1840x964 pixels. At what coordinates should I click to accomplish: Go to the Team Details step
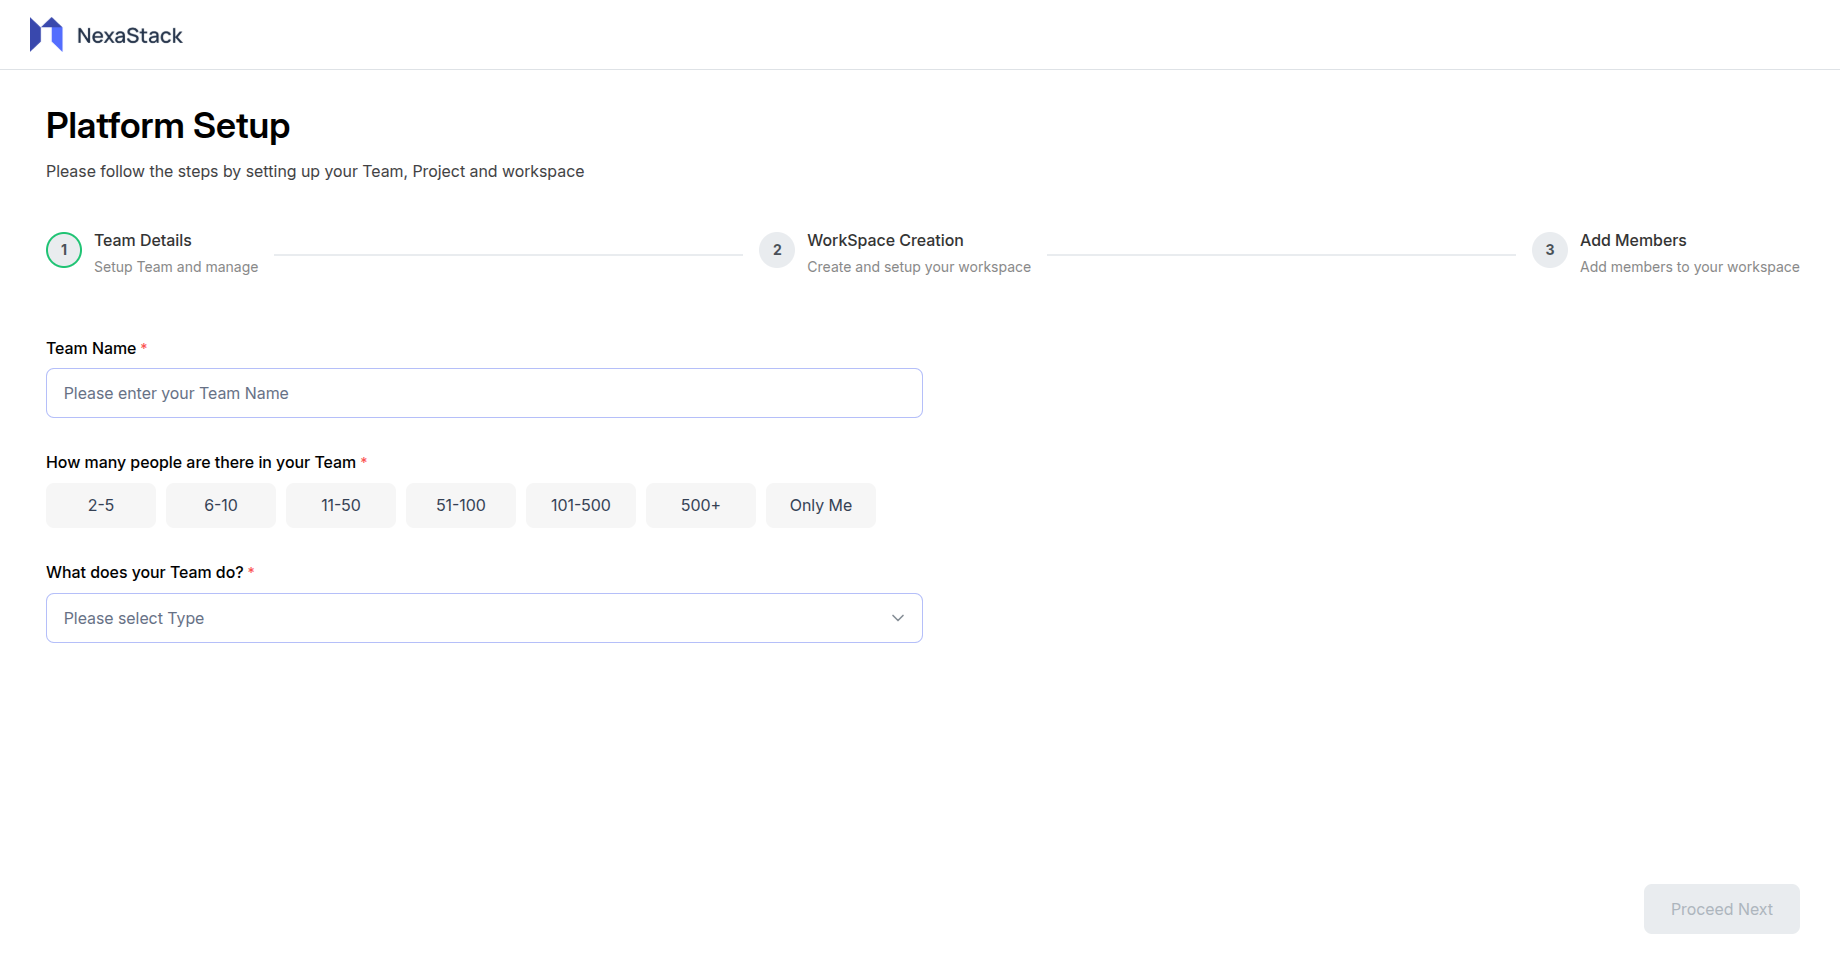(143, 241)
